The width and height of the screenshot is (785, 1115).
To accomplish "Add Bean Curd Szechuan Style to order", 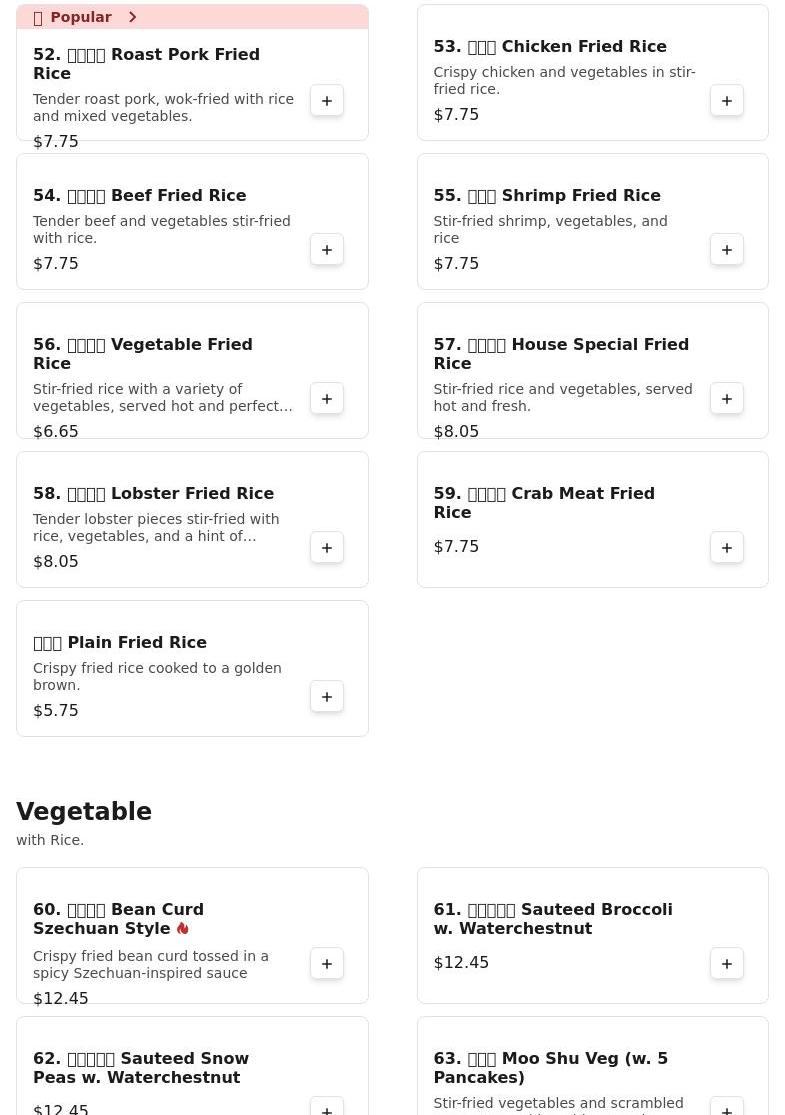I will 327,964.
